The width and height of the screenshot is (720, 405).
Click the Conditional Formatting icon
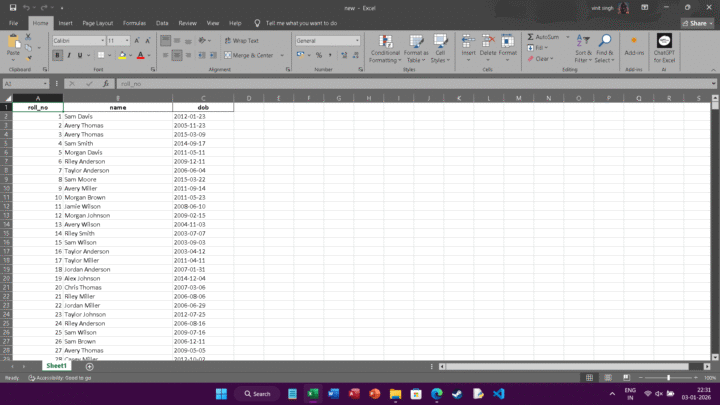point(385,43)
